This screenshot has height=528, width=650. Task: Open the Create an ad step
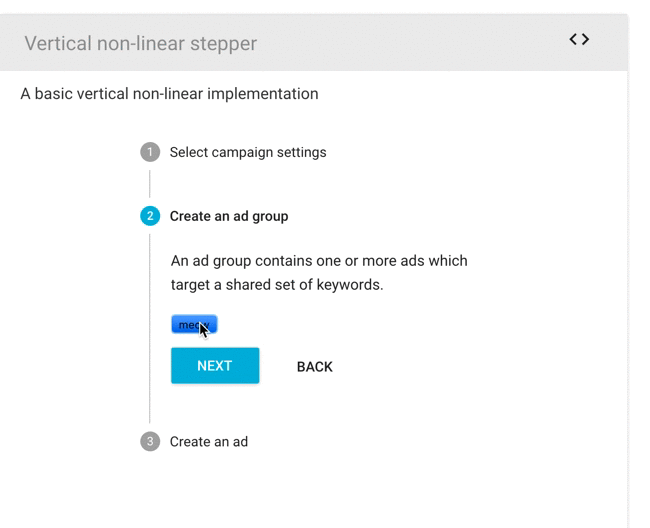click(x=209, y=442)
